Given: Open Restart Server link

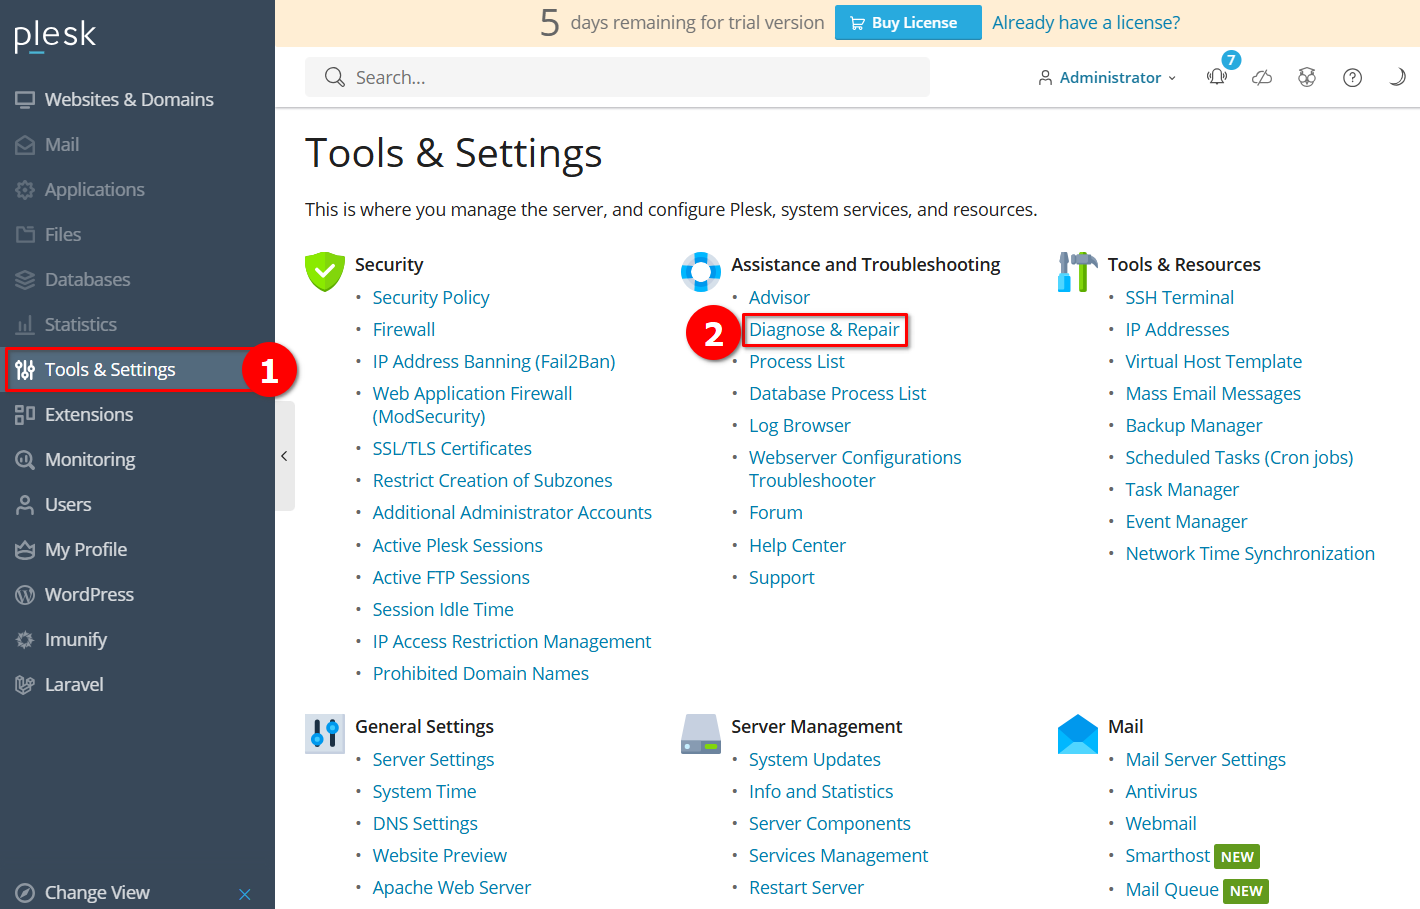Looking at the screenshot, I should point(806,887).
